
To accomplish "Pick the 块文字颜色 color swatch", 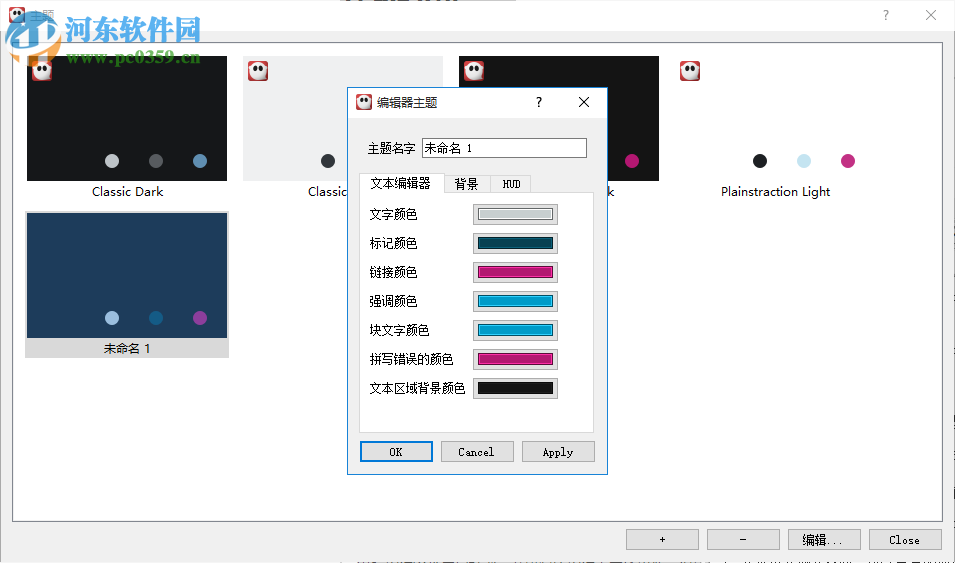I will coord(515,330).
